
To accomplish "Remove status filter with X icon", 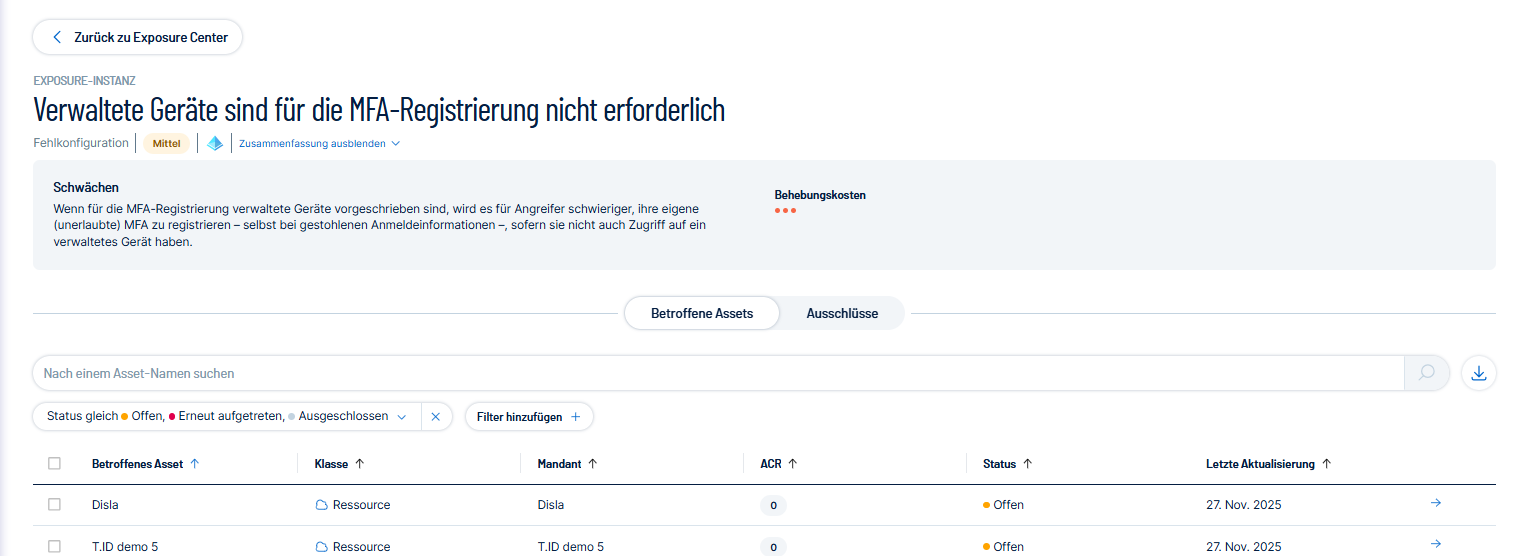I will pos(435,417).
